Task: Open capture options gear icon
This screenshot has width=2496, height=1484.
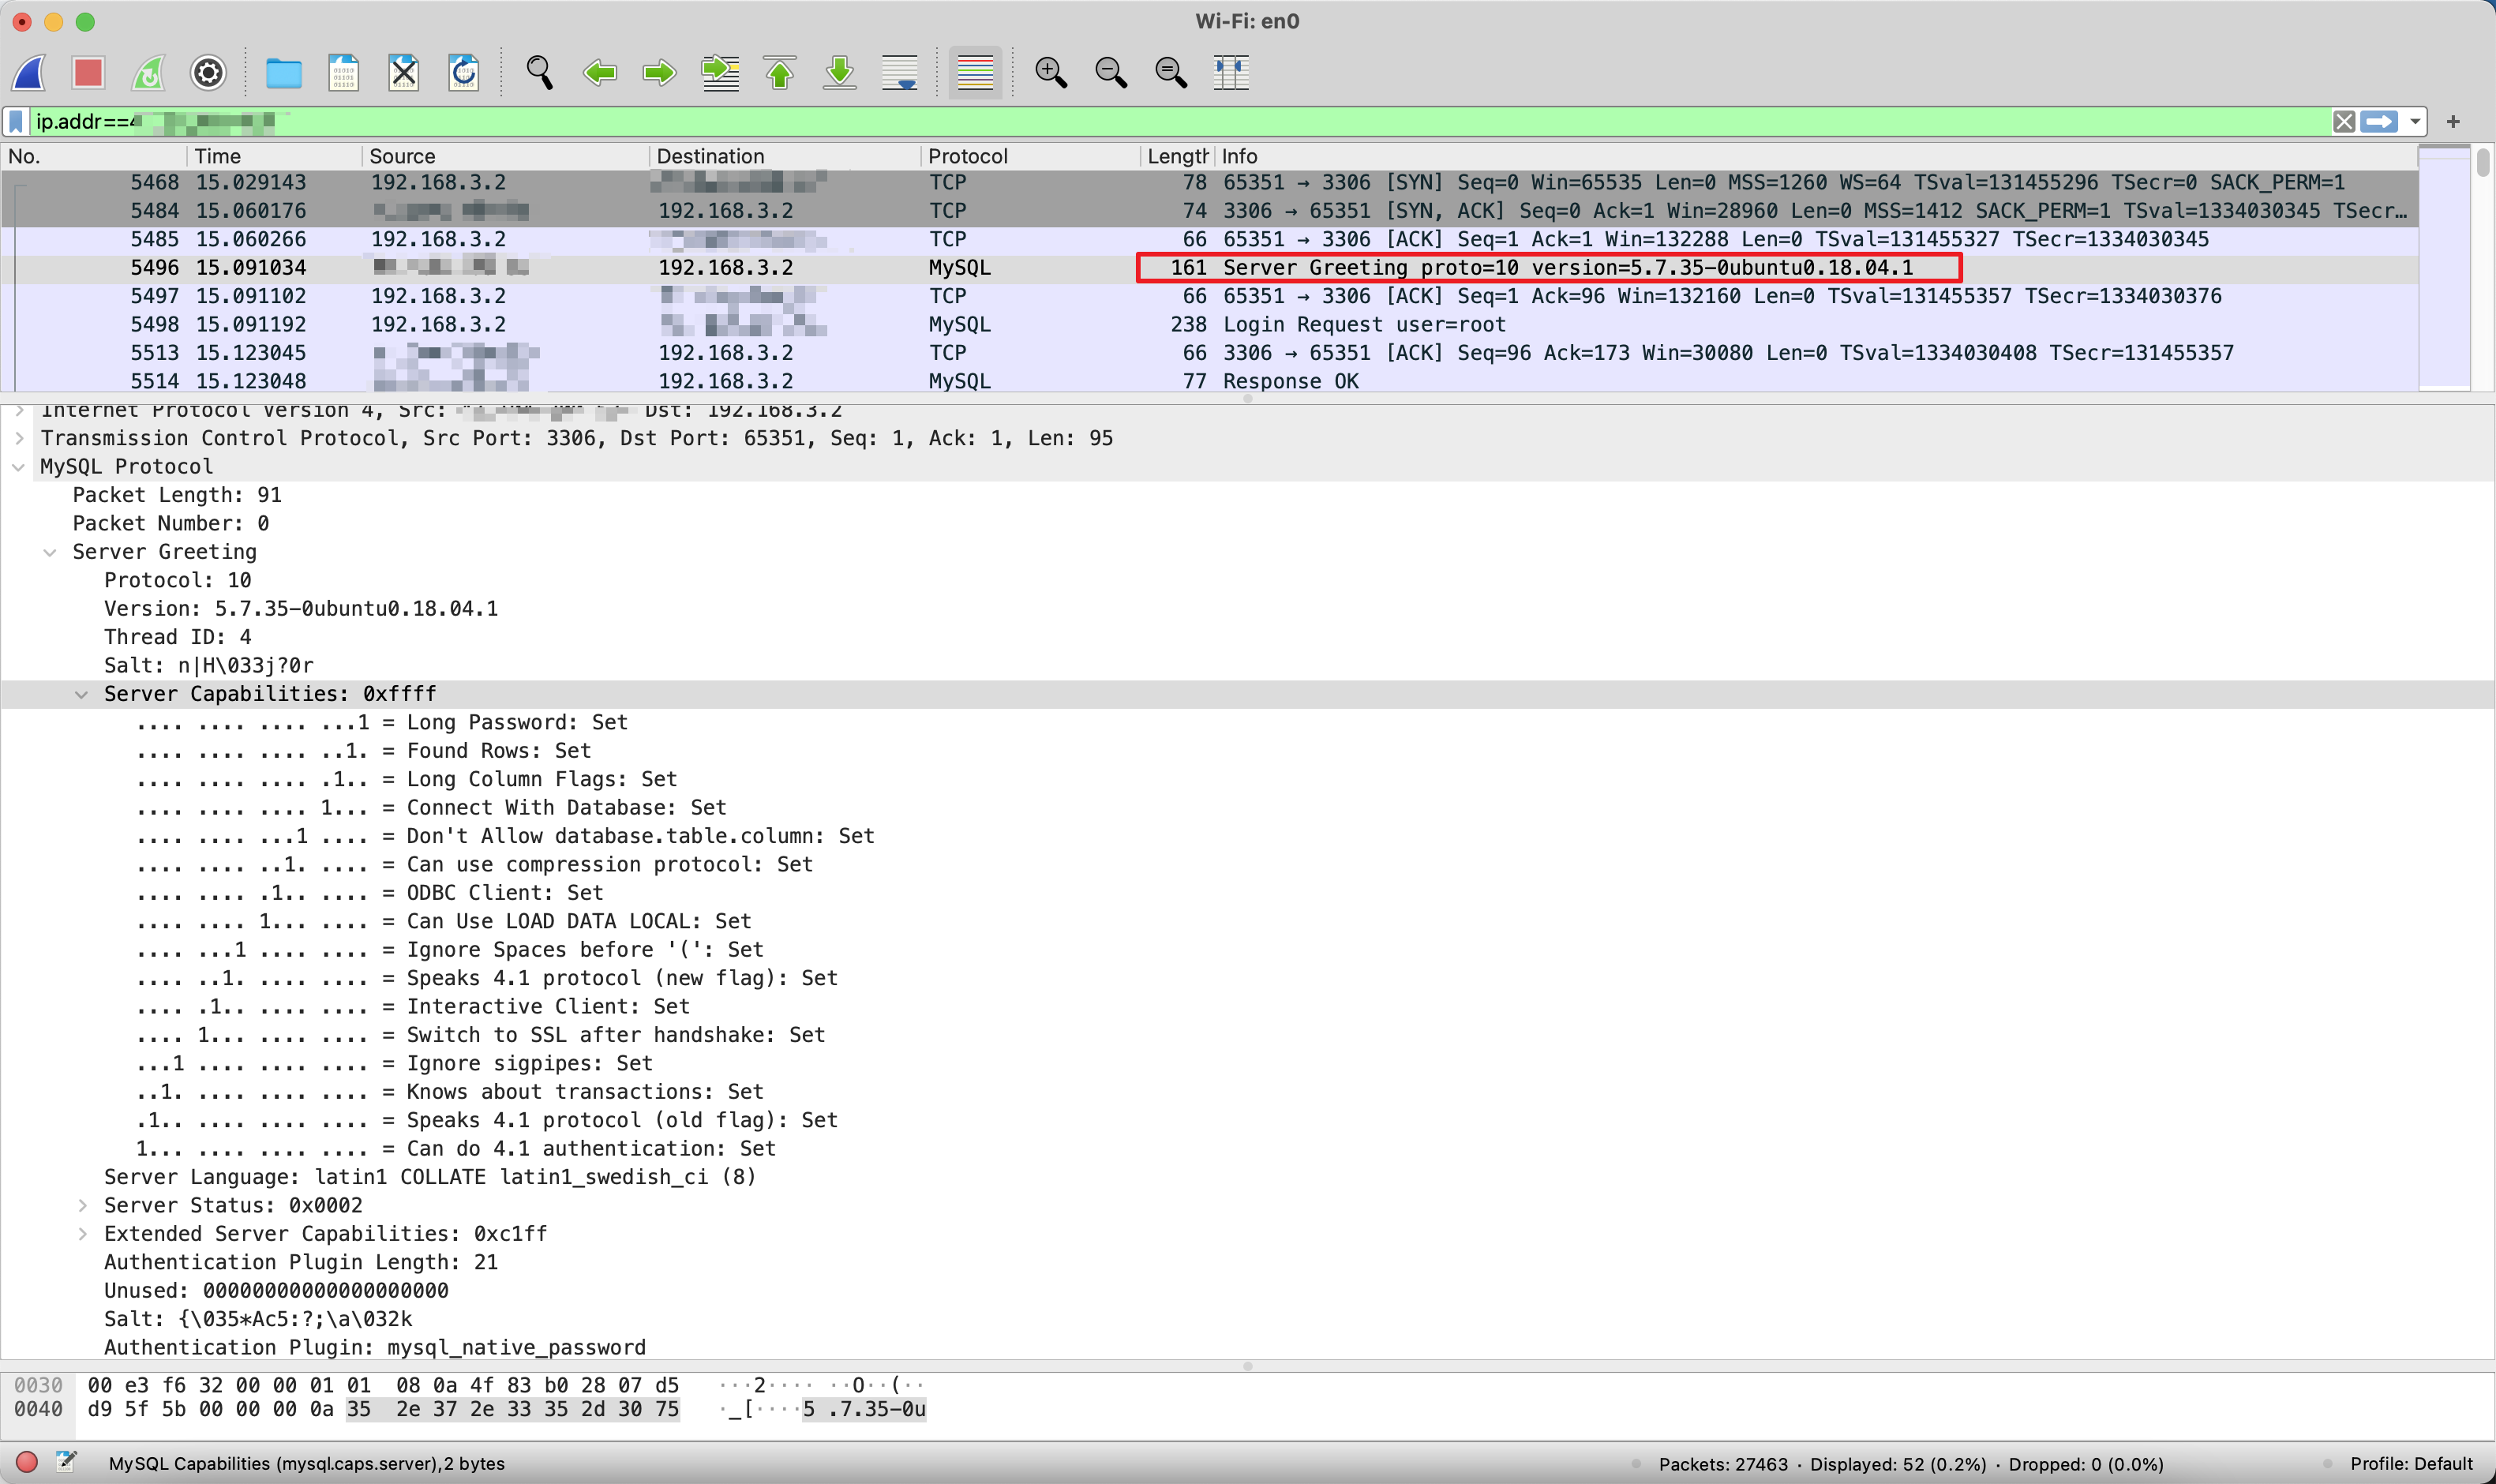Action: (x=208, y=72)
